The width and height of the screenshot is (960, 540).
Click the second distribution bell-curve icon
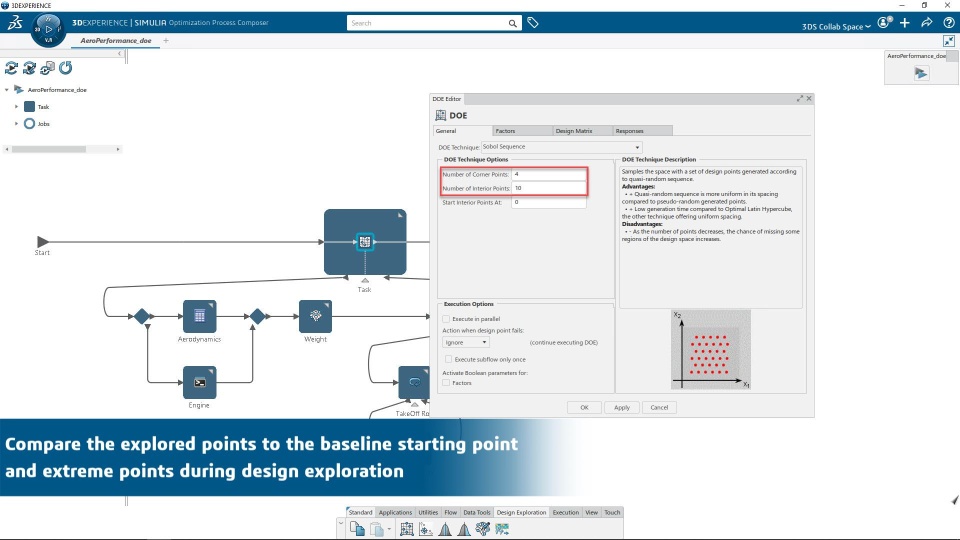point(464,529)
